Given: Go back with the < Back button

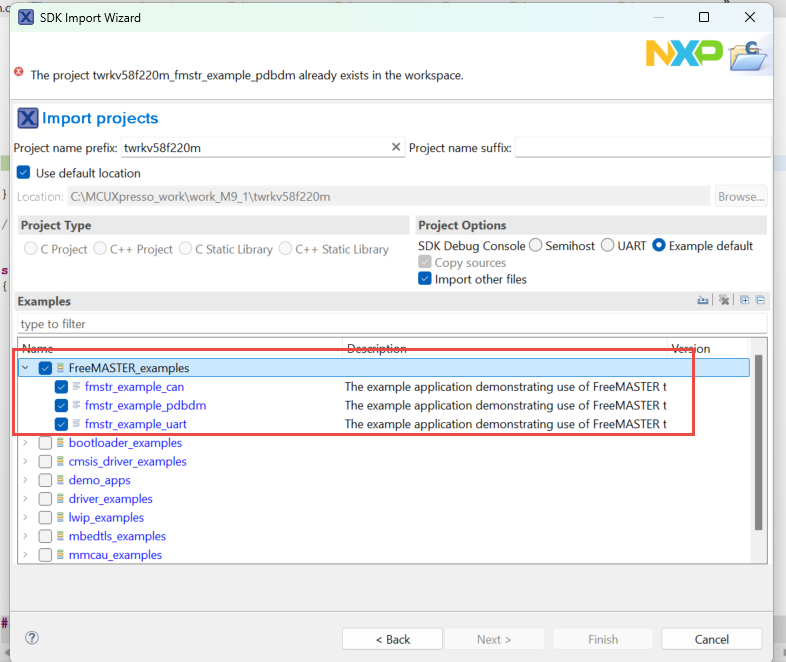Looking at the screenshot, I should click(x=392, y=639).
